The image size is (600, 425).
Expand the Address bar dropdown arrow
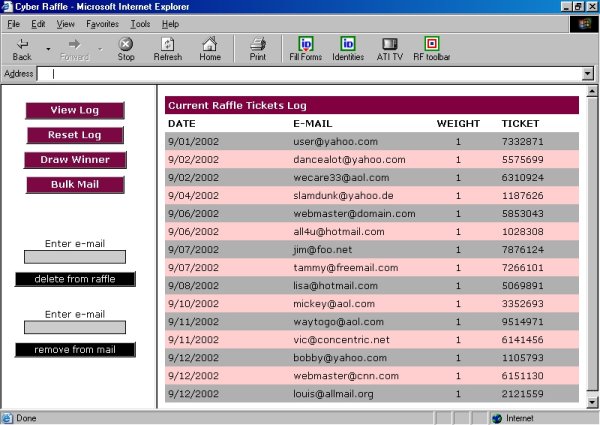(587, 73)
